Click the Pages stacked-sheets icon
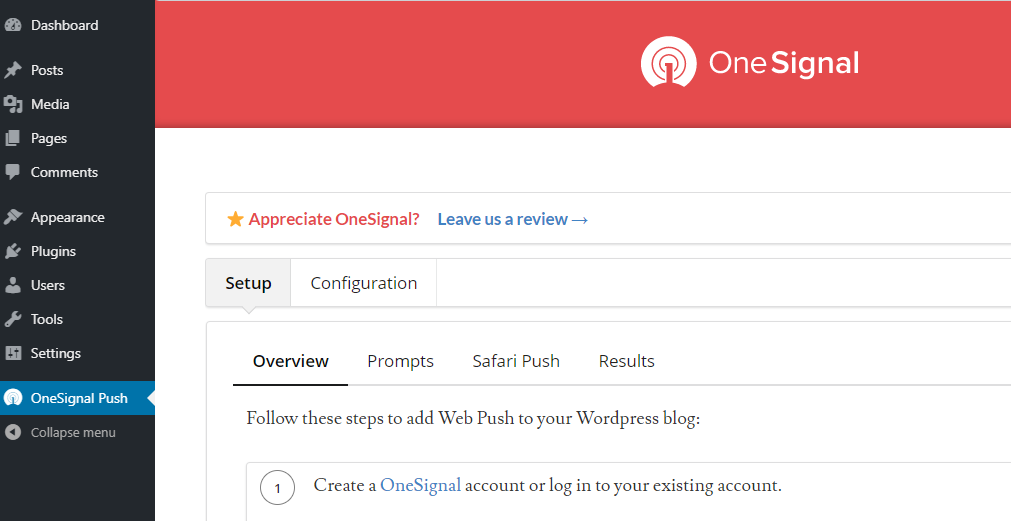Screen dimensions: 1011x521 (13, 138)
